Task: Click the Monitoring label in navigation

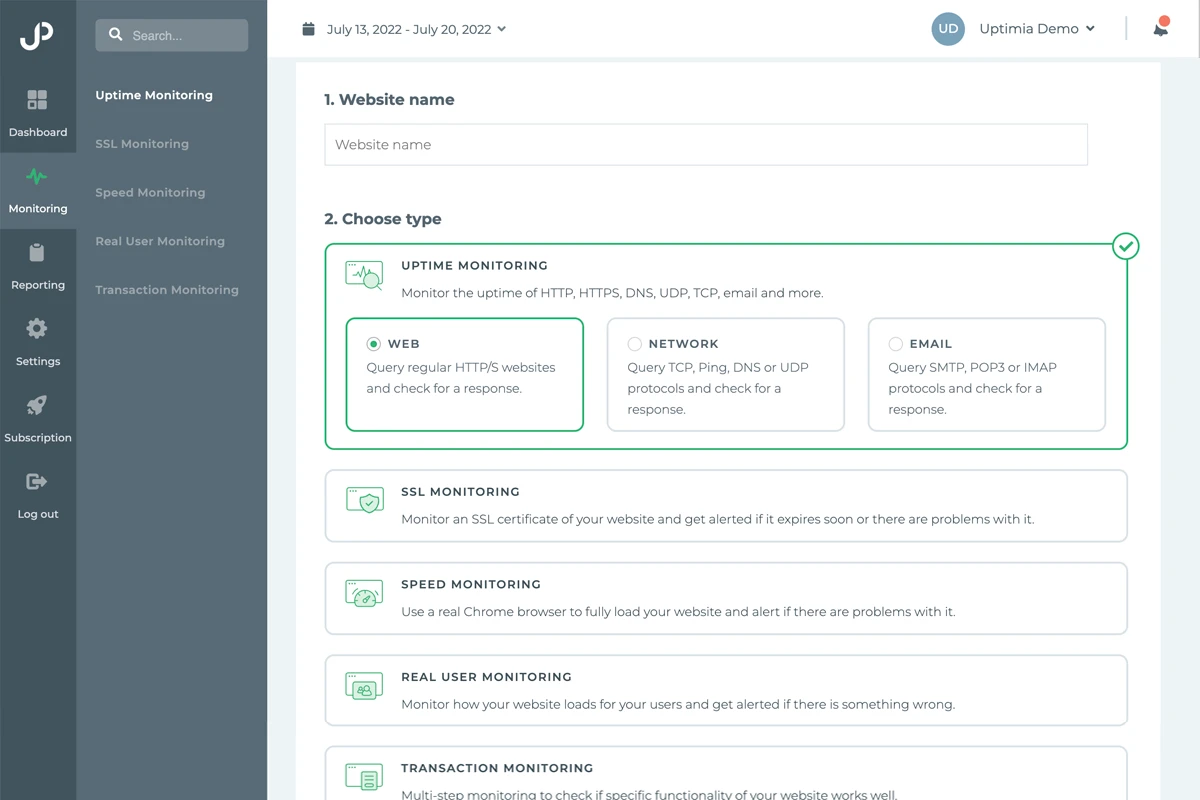Action: [x=38, y=209]
